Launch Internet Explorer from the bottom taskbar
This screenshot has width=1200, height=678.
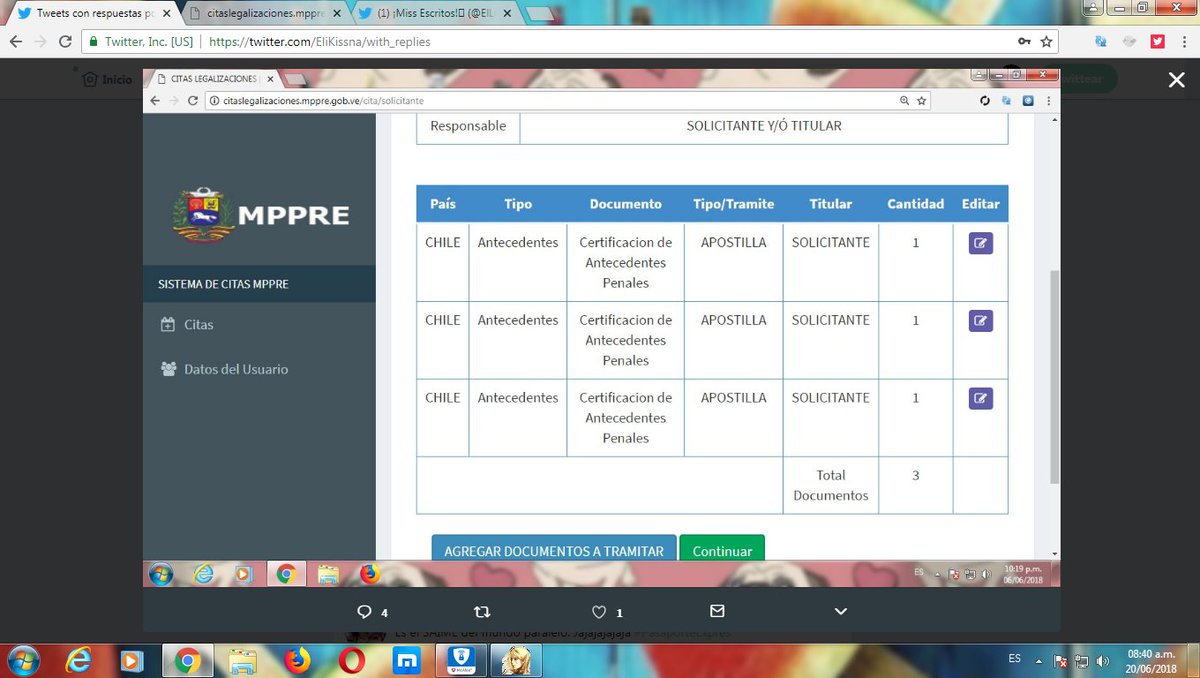tap(79, 661)
